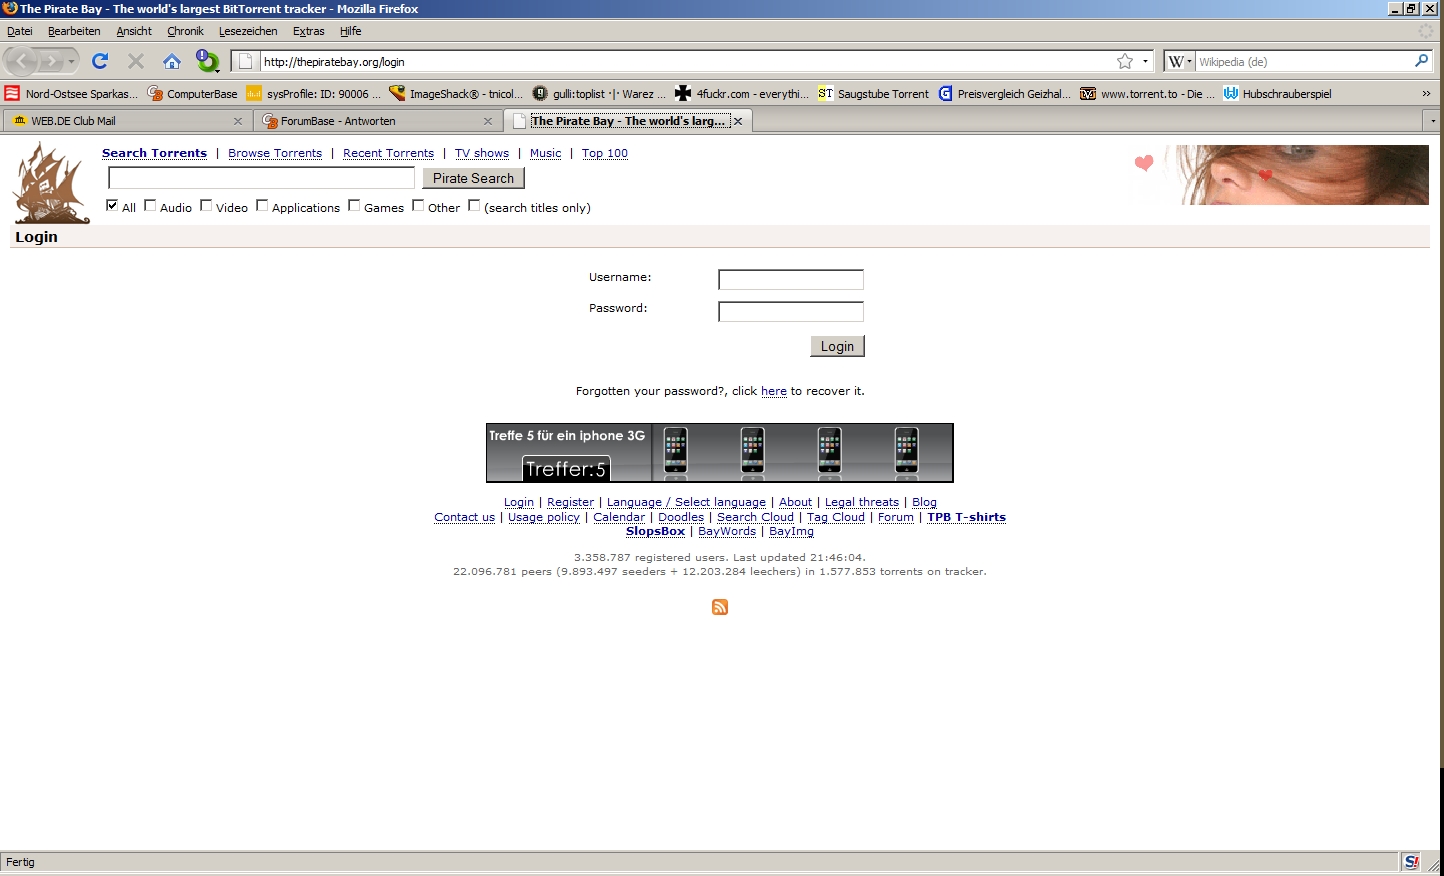This screenshot has height=876, width=1444.
Task: Open Recent Torrents link
Action: (388, 153)
